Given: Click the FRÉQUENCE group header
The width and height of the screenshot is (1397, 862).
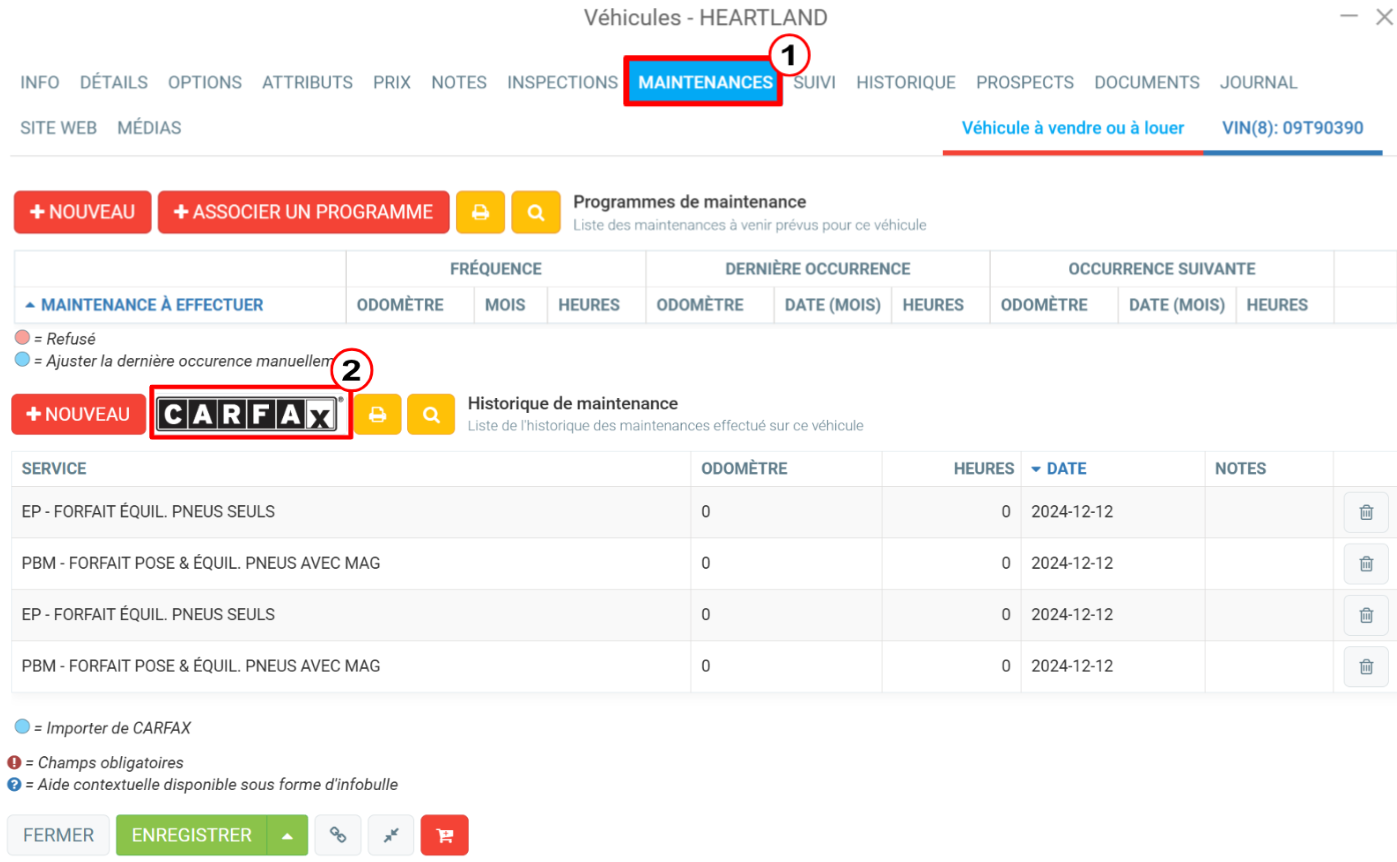Looking at the screenshot, I should coord(496,268).
